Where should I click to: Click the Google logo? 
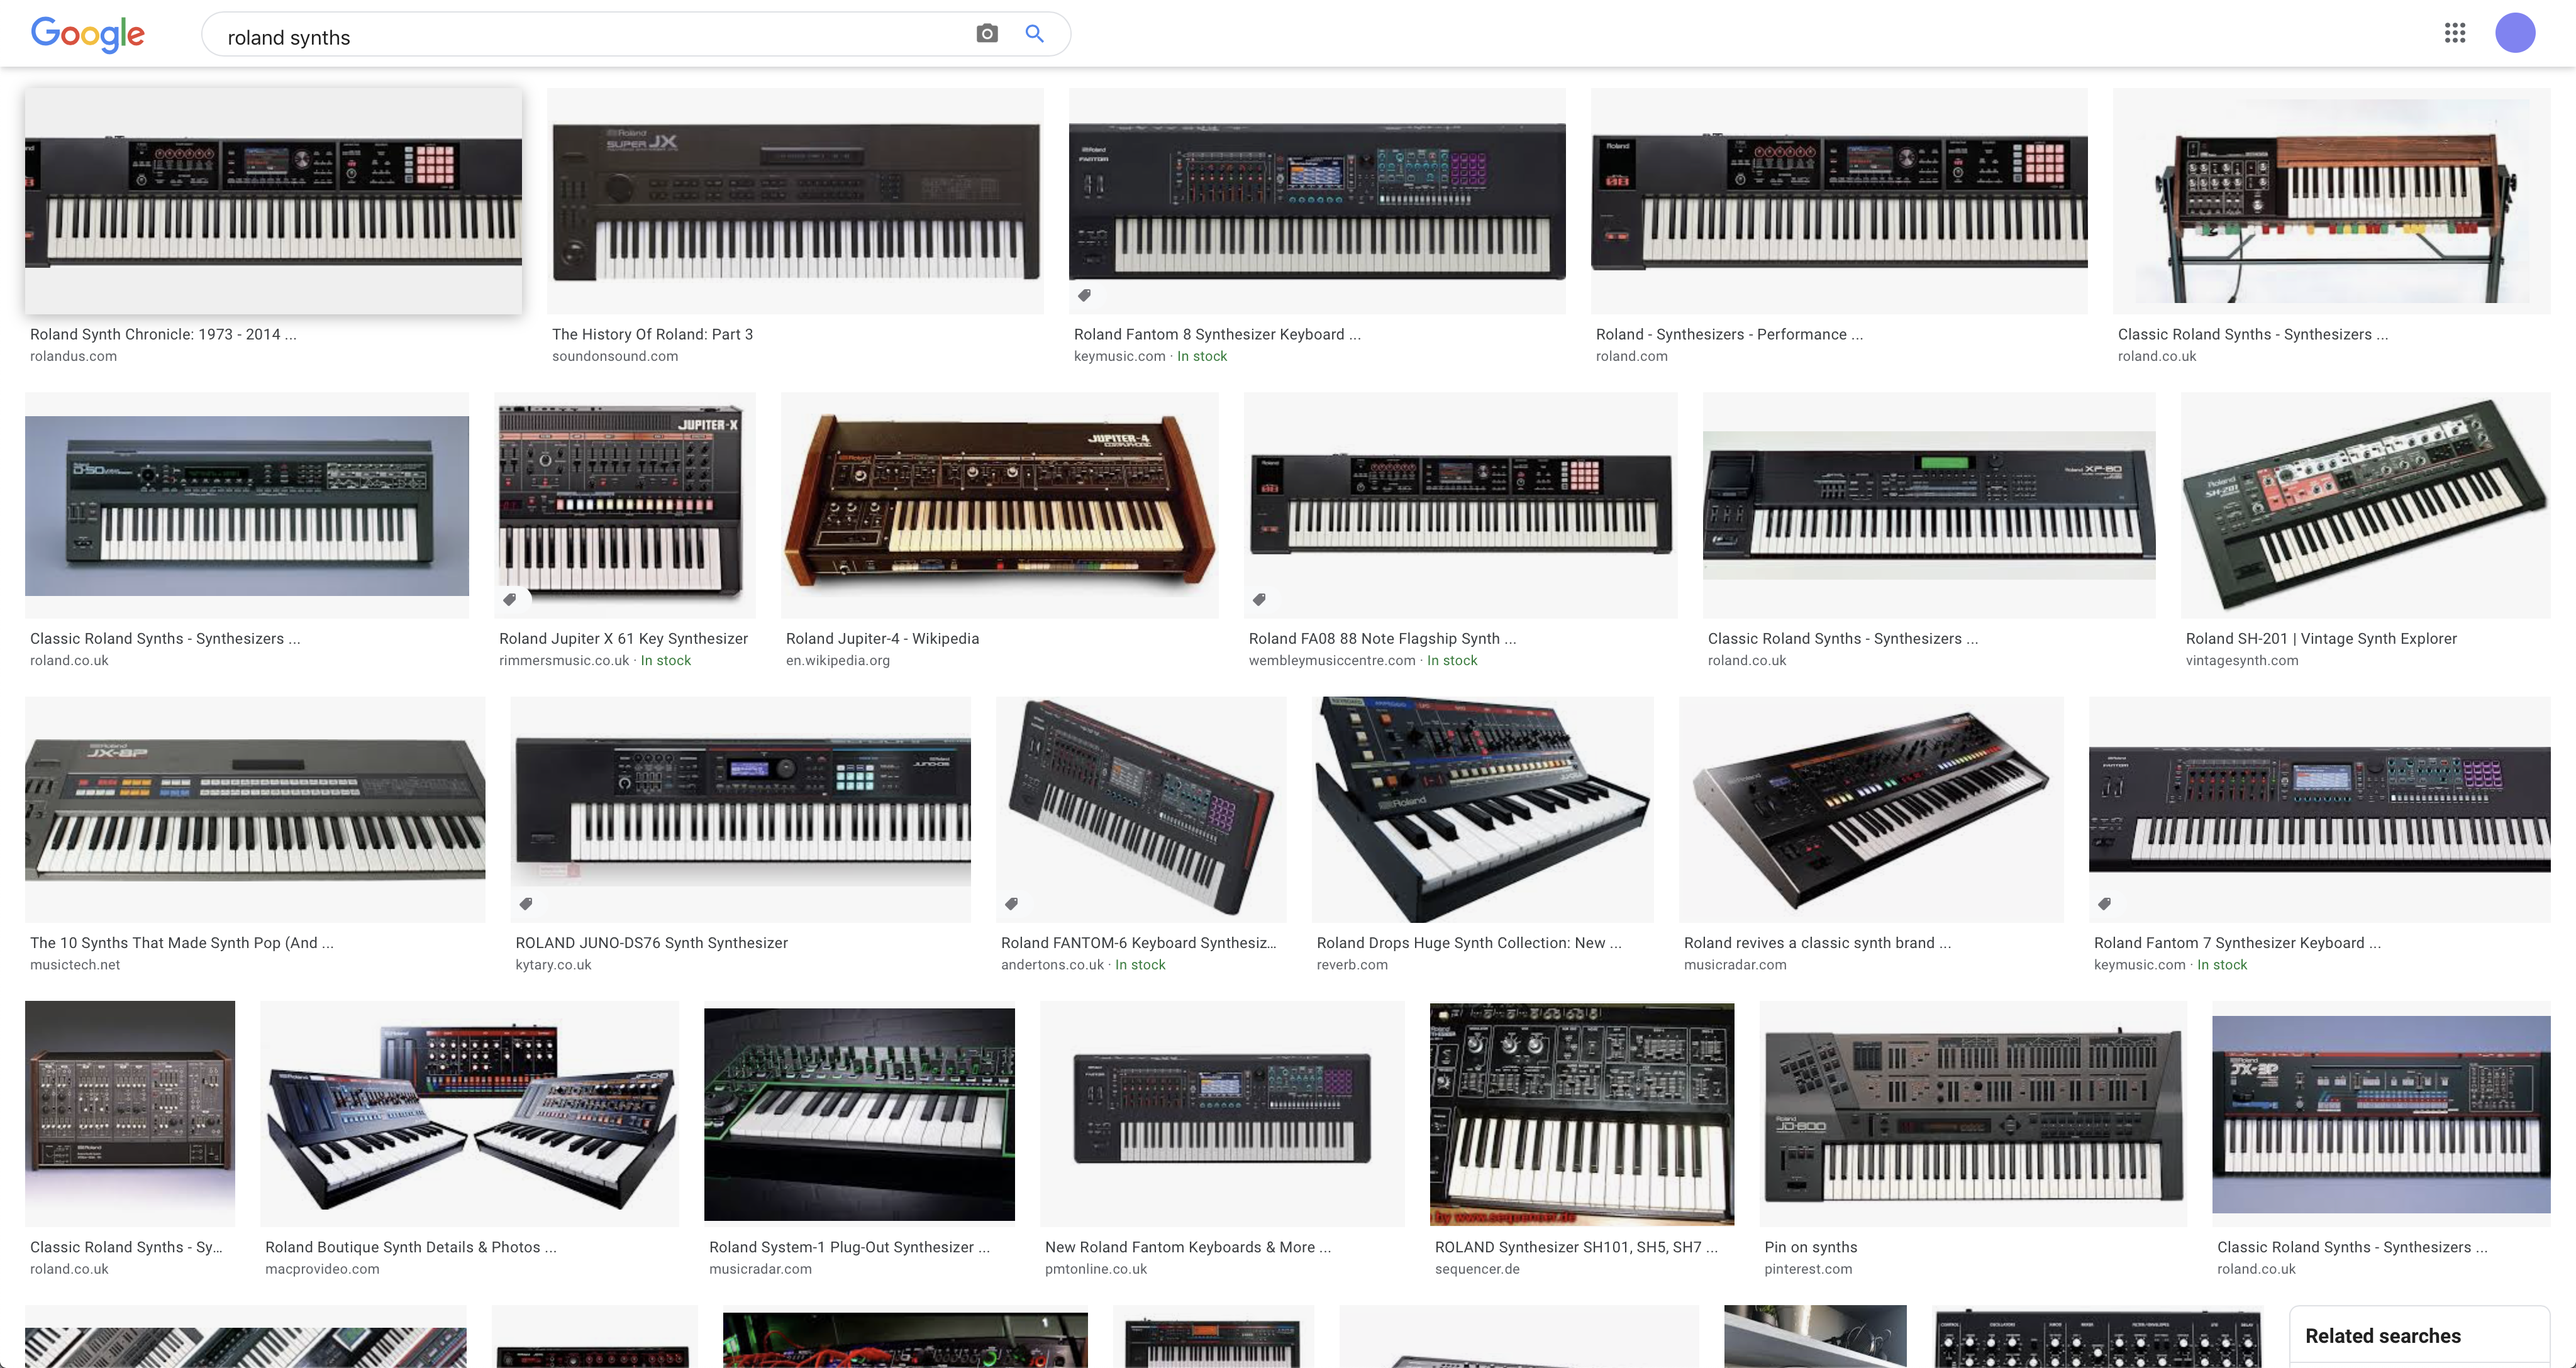coord(88,34)
